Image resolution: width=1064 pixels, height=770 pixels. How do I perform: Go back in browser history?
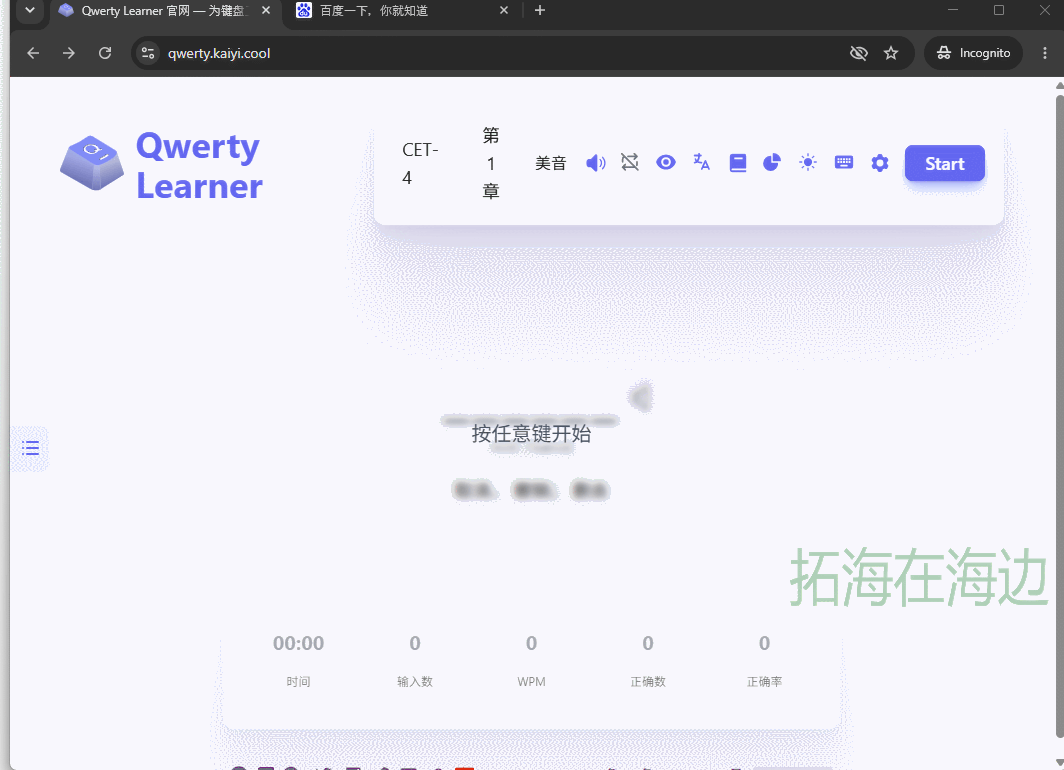click(x=33, y=53)
